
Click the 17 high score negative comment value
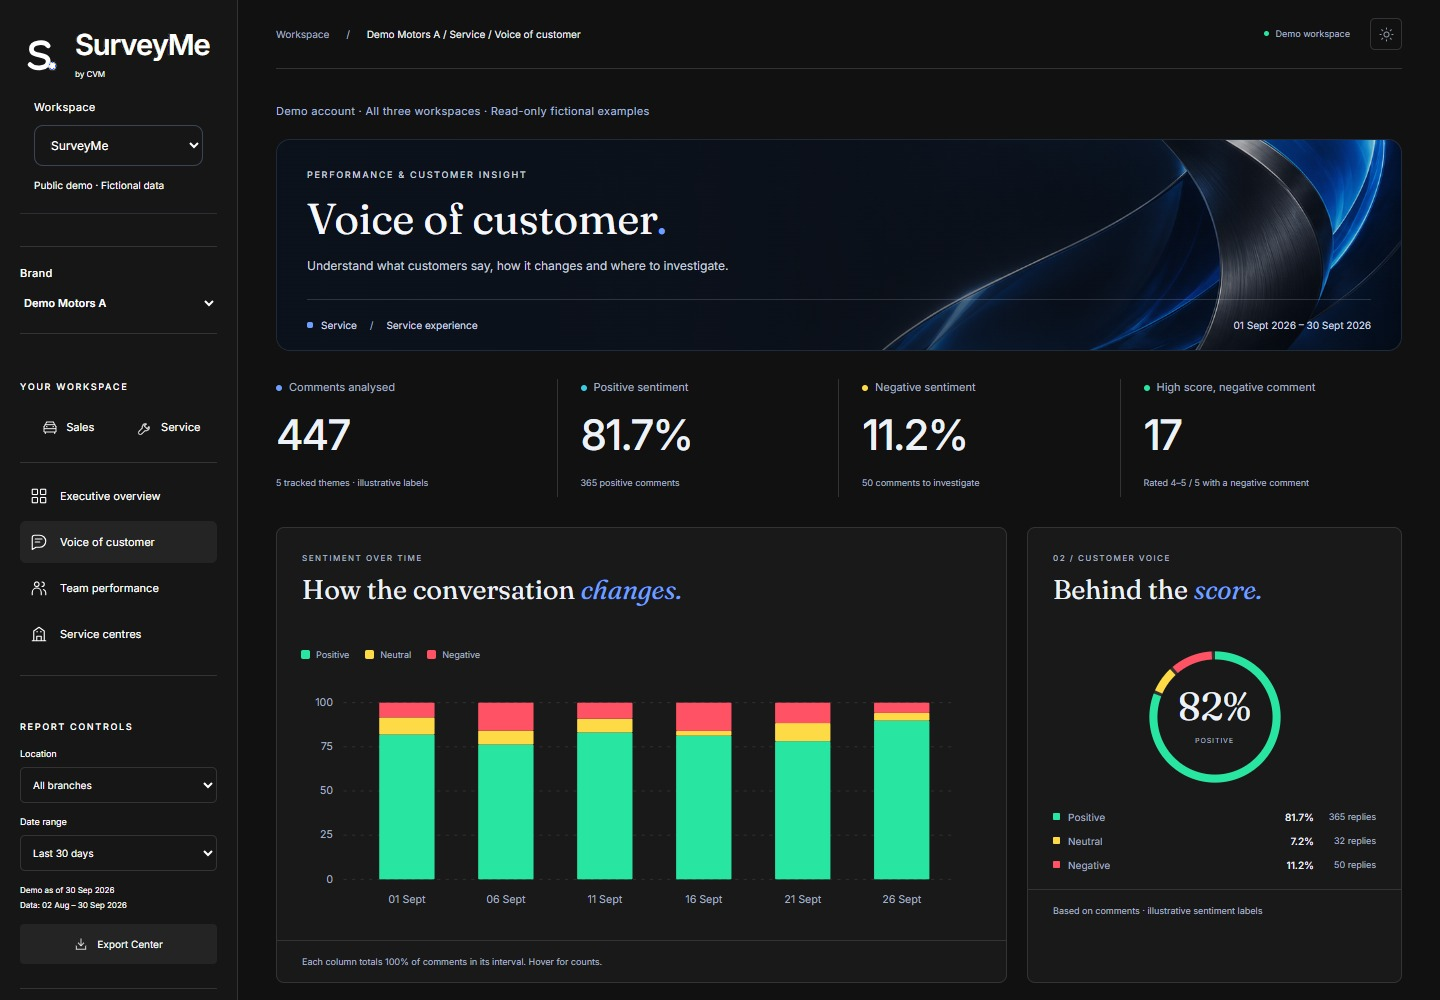(1163, 435)
